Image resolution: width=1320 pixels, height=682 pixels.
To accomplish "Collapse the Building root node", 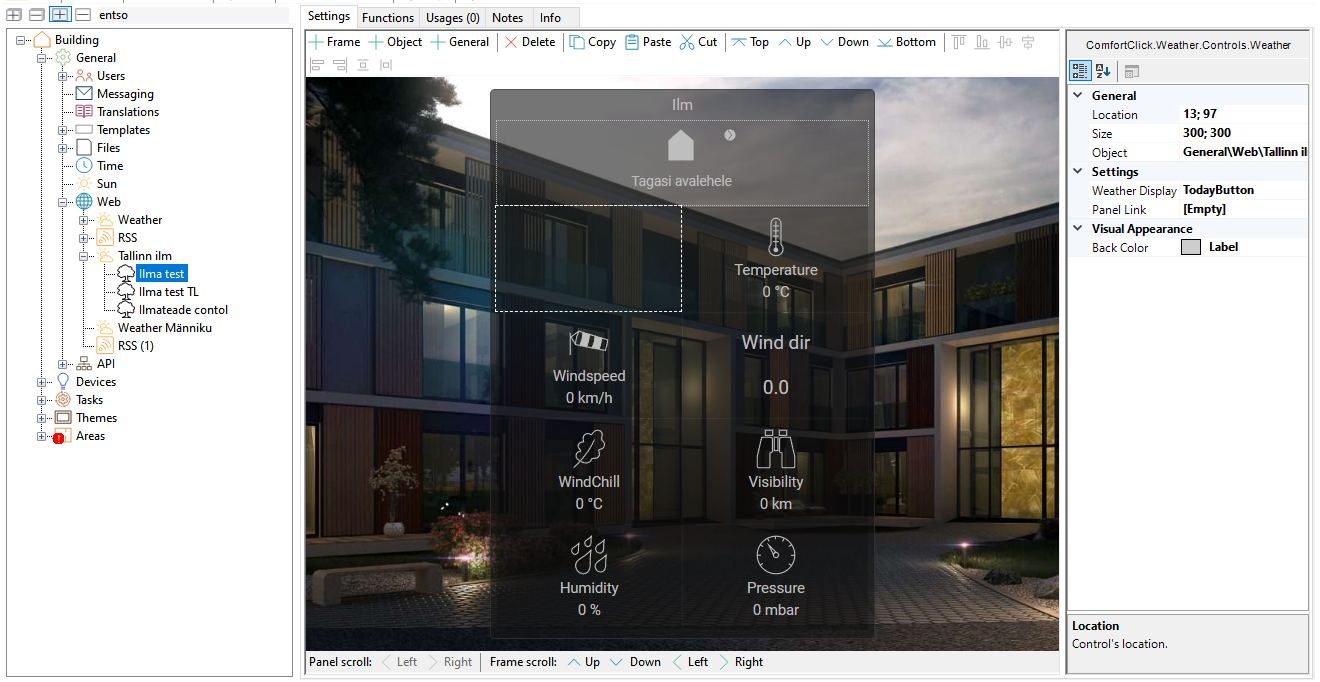I will click(22, 40).
